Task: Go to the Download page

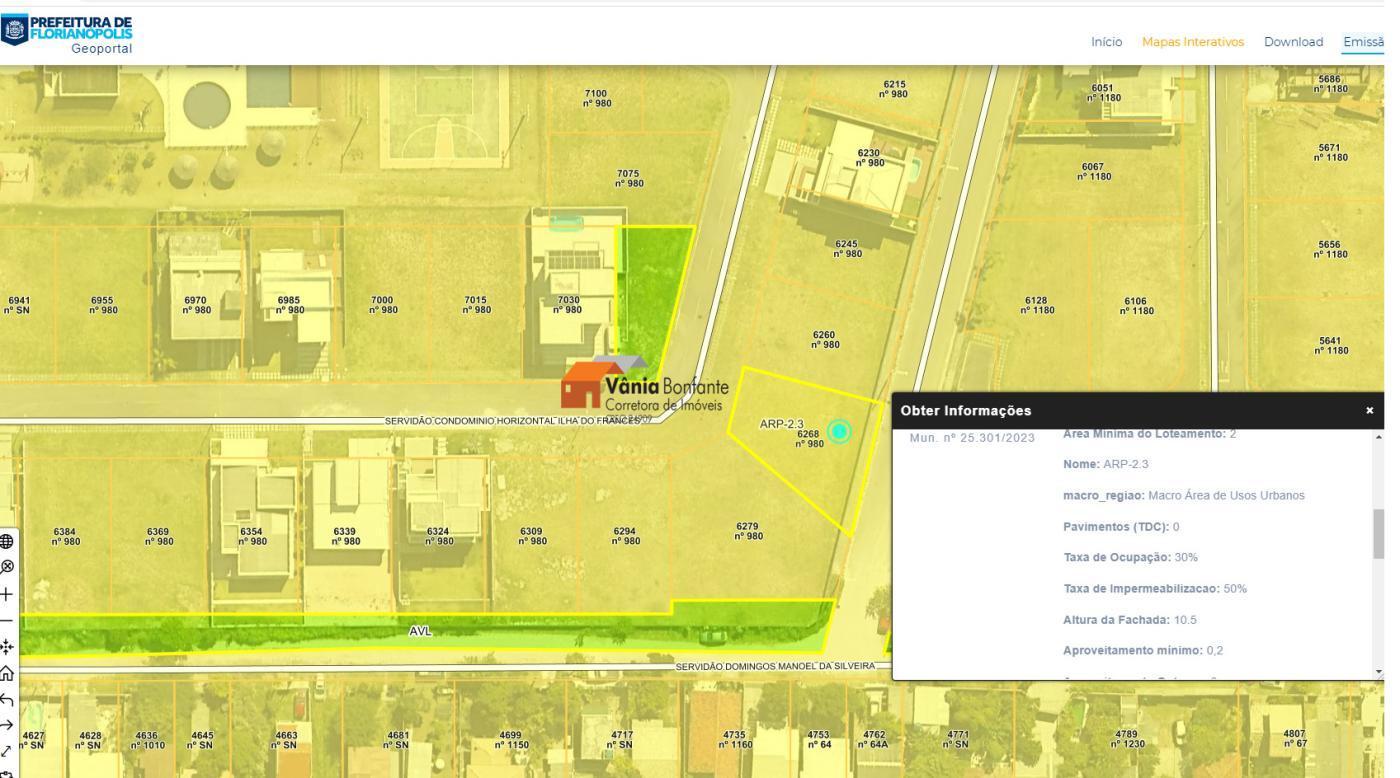Action: click(x=1293, y=42)
